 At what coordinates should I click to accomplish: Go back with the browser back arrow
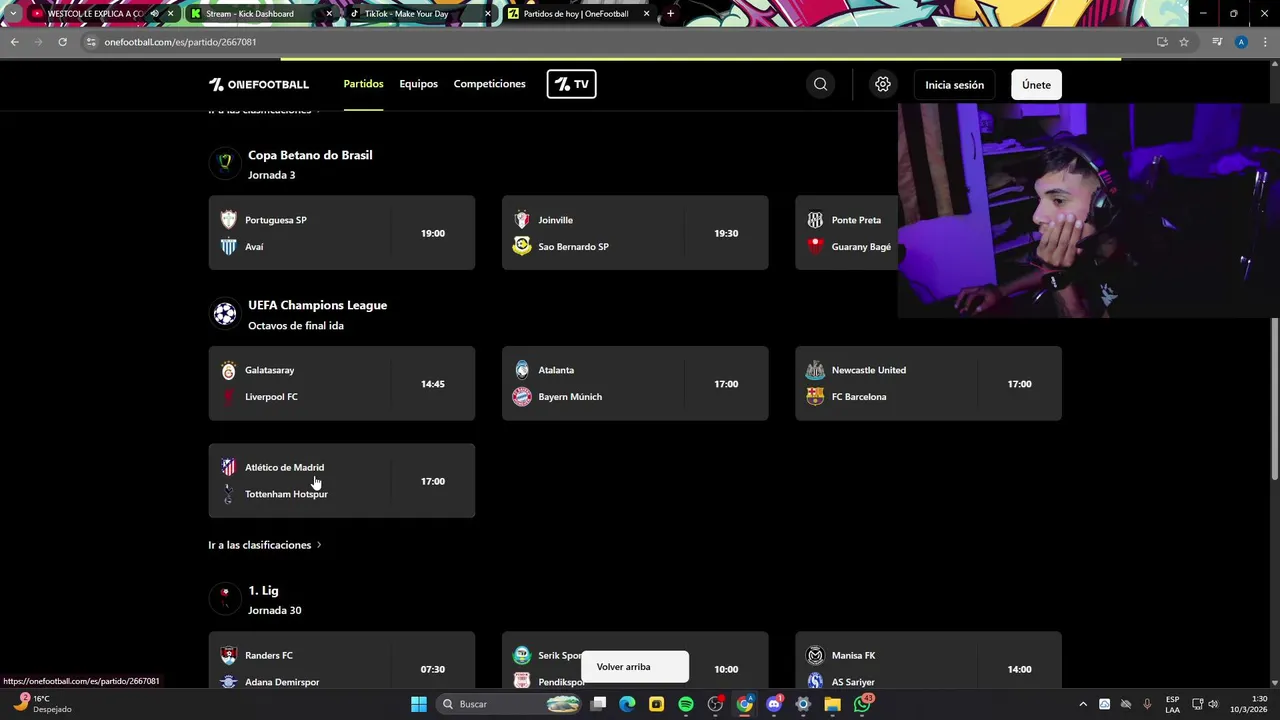point(14,42)
